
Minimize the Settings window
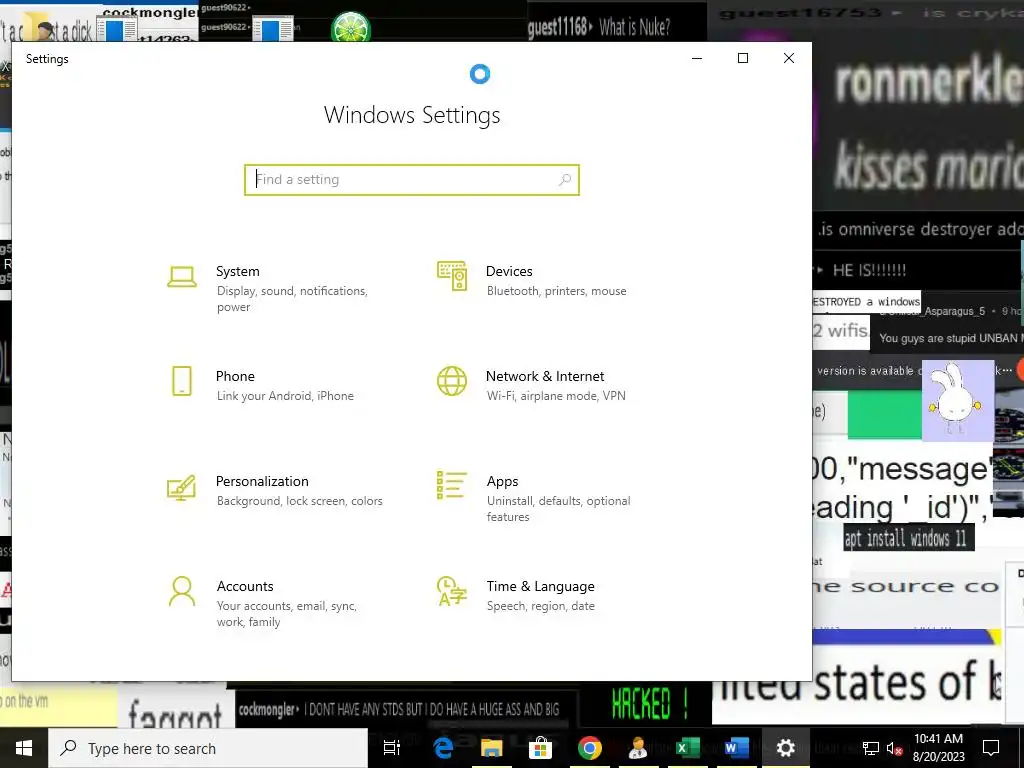tap(697, 58)
